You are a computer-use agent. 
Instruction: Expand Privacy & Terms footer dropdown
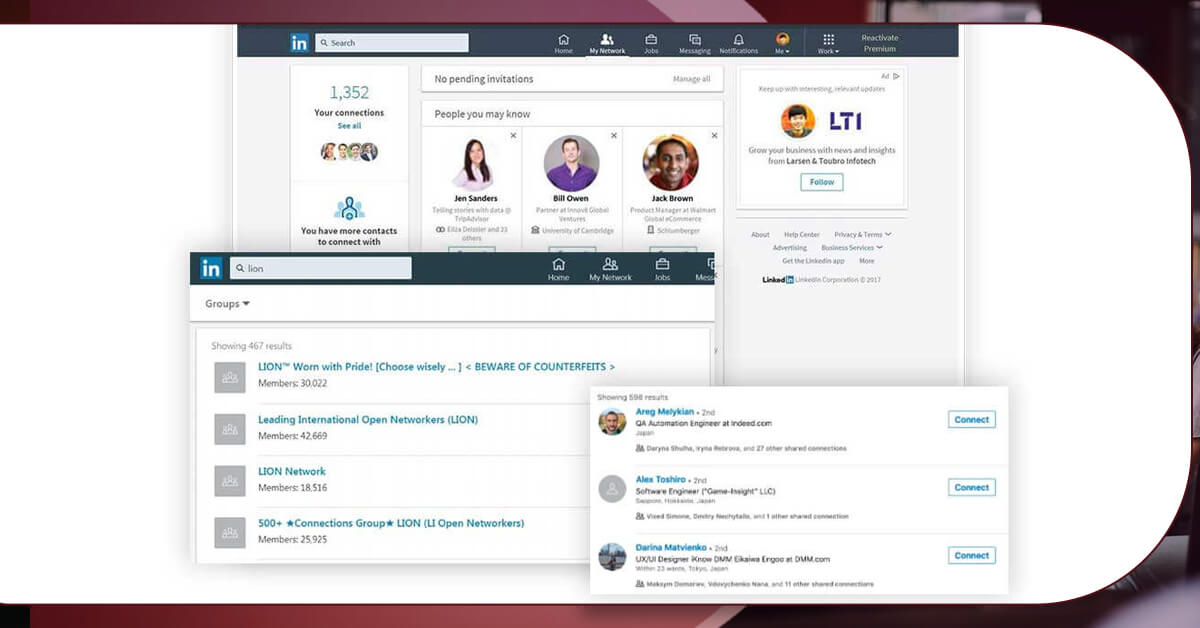[863, 235]
